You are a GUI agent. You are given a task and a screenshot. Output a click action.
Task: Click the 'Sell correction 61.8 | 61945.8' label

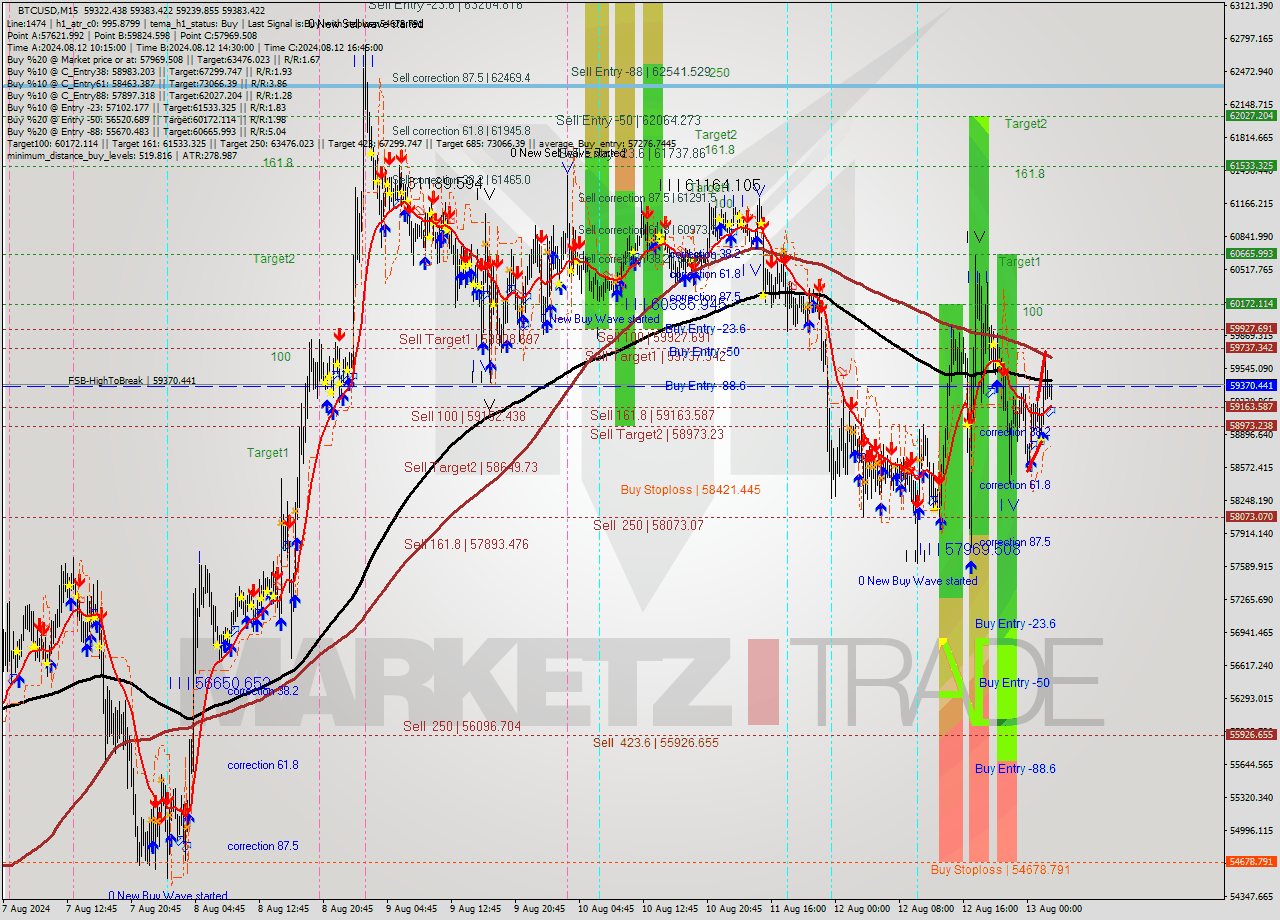(x=461, y=131)
